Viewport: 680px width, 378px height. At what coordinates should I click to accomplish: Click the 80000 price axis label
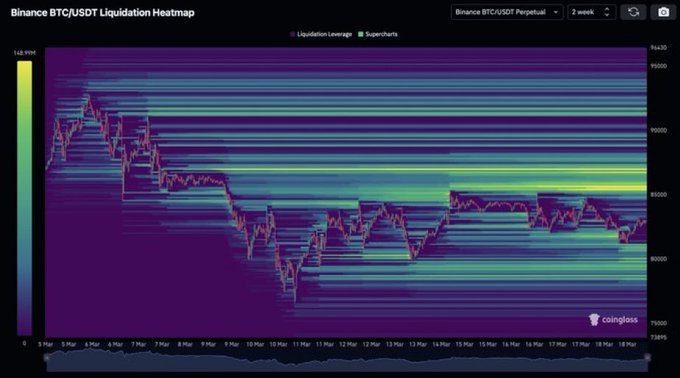pyautogui.click(x=658, y=259)
